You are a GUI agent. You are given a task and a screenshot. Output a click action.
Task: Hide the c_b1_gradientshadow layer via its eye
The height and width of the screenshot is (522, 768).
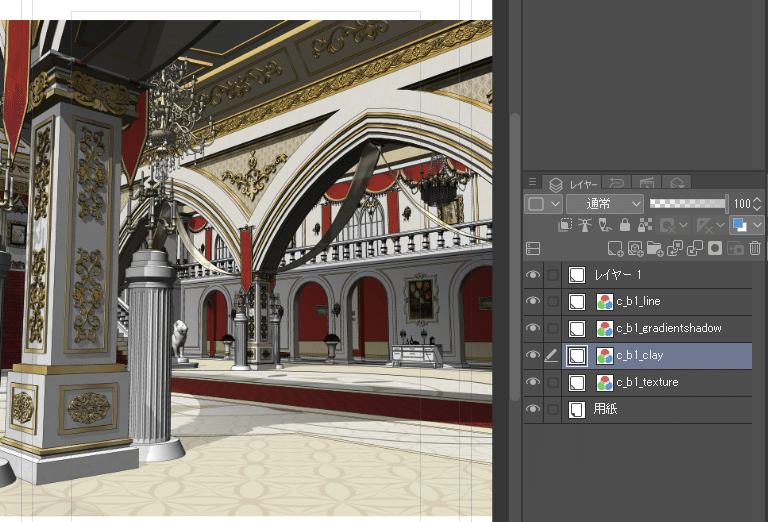532,328
